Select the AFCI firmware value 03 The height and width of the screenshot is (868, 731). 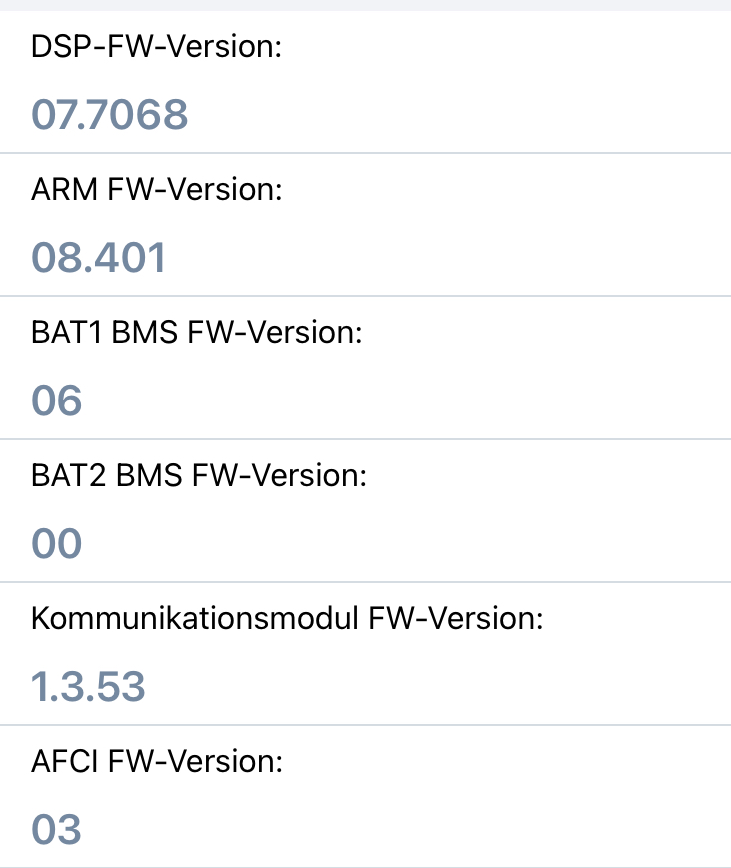tap(57, 830)
